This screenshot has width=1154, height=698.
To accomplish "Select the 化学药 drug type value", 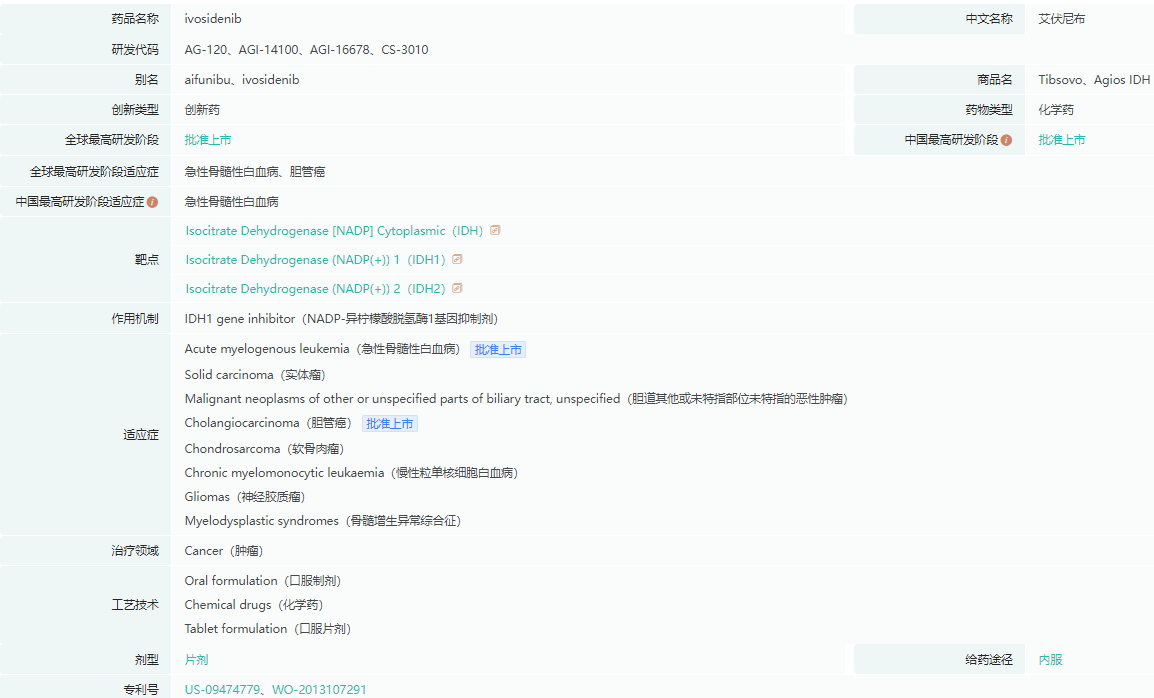I will click(1055, 110).
